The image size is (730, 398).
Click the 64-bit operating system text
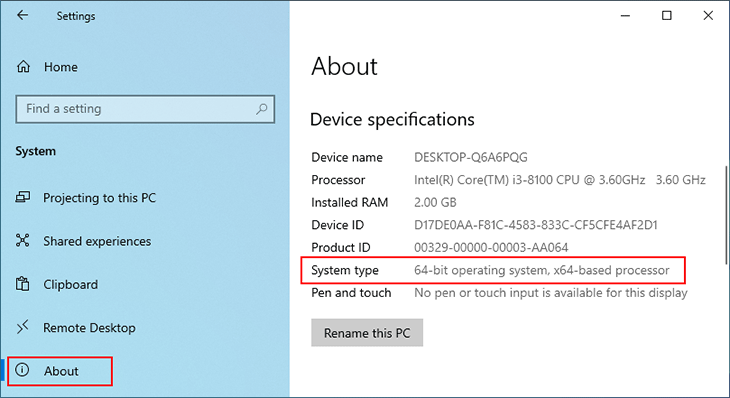pos(542,270)
